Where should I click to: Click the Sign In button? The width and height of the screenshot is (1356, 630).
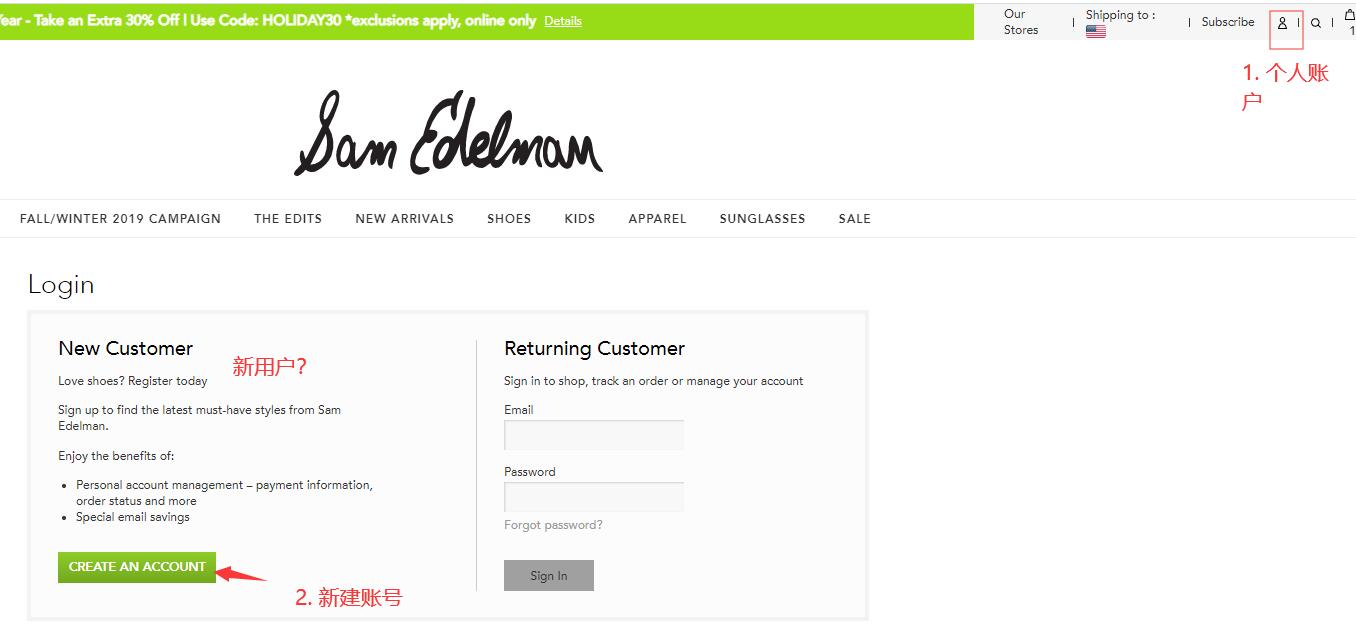tap(548, 576)
